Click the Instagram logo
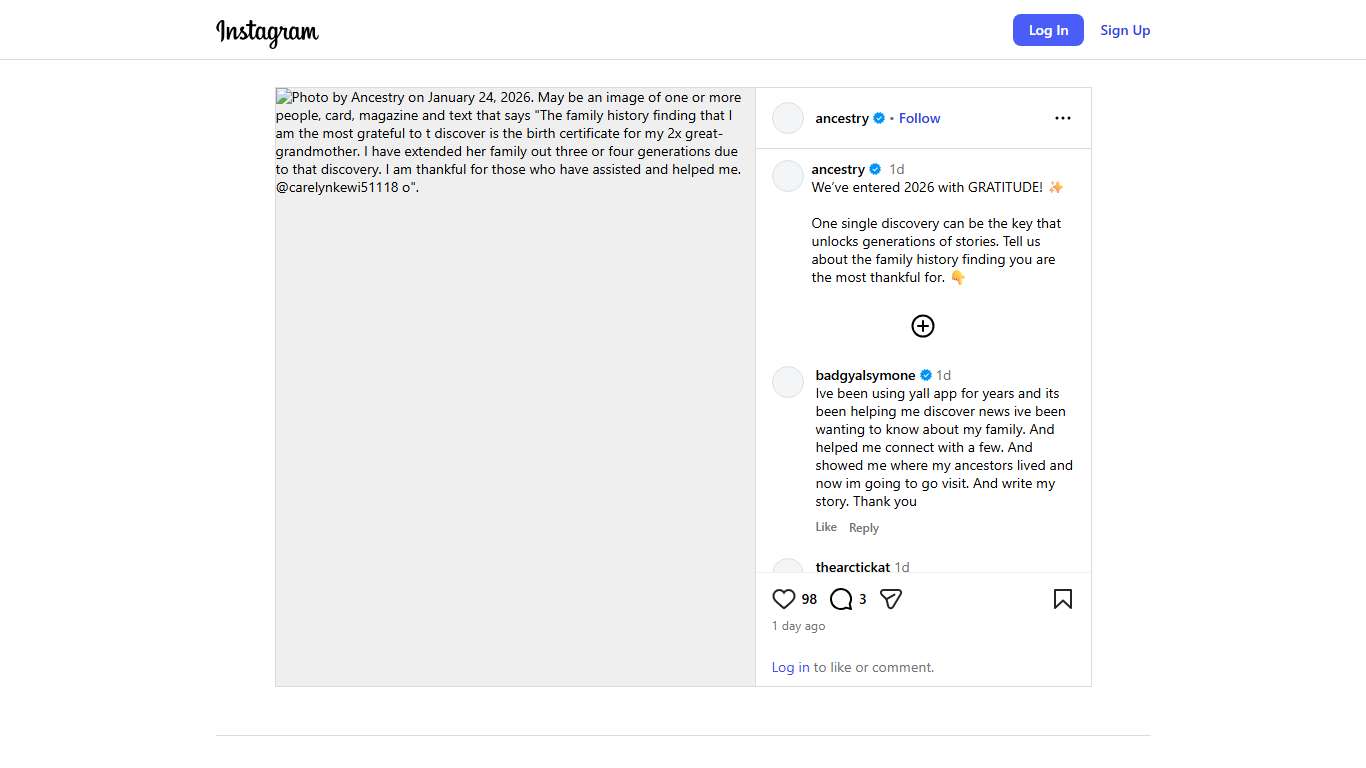 (x=267, y=32)
